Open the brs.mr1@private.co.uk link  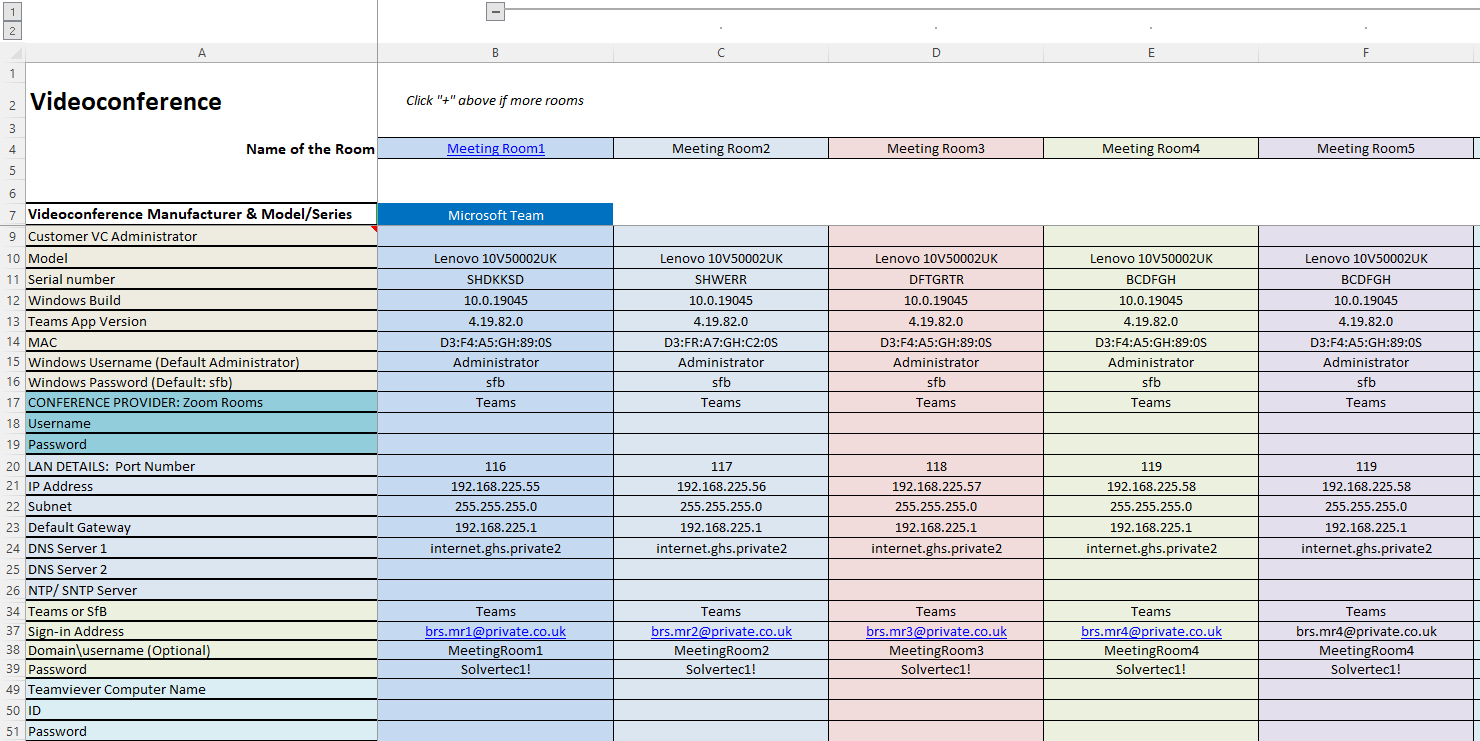tap(496, 632)
